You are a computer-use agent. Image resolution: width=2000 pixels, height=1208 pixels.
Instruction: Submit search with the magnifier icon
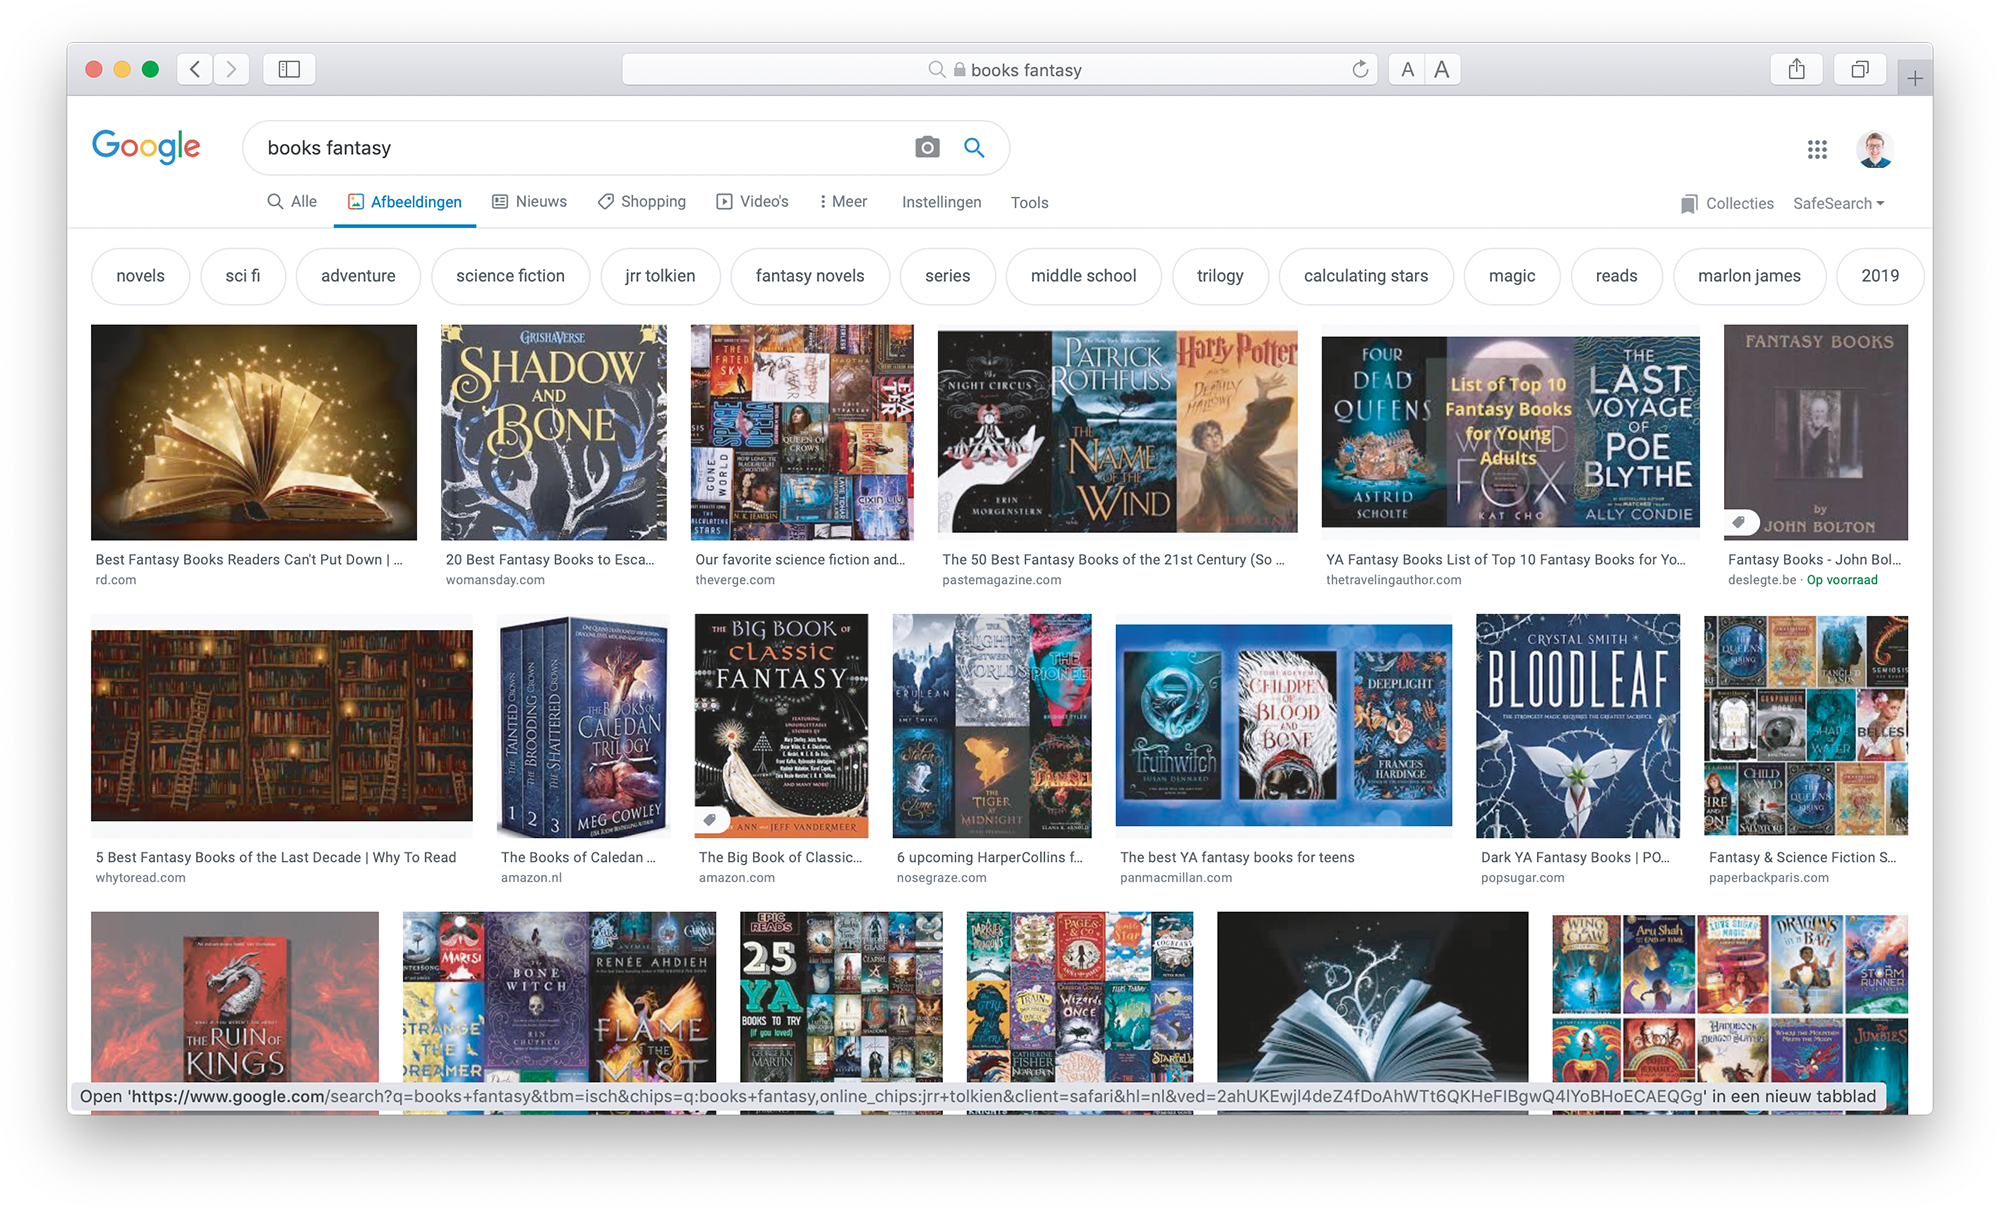coord(974,148)
